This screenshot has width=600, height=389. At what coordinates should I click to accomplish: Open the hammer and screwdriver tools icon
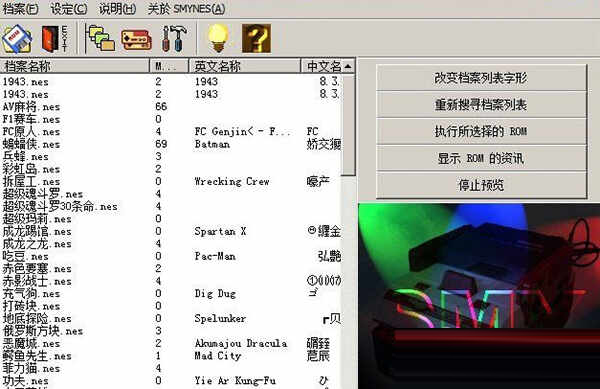(174, 38)
